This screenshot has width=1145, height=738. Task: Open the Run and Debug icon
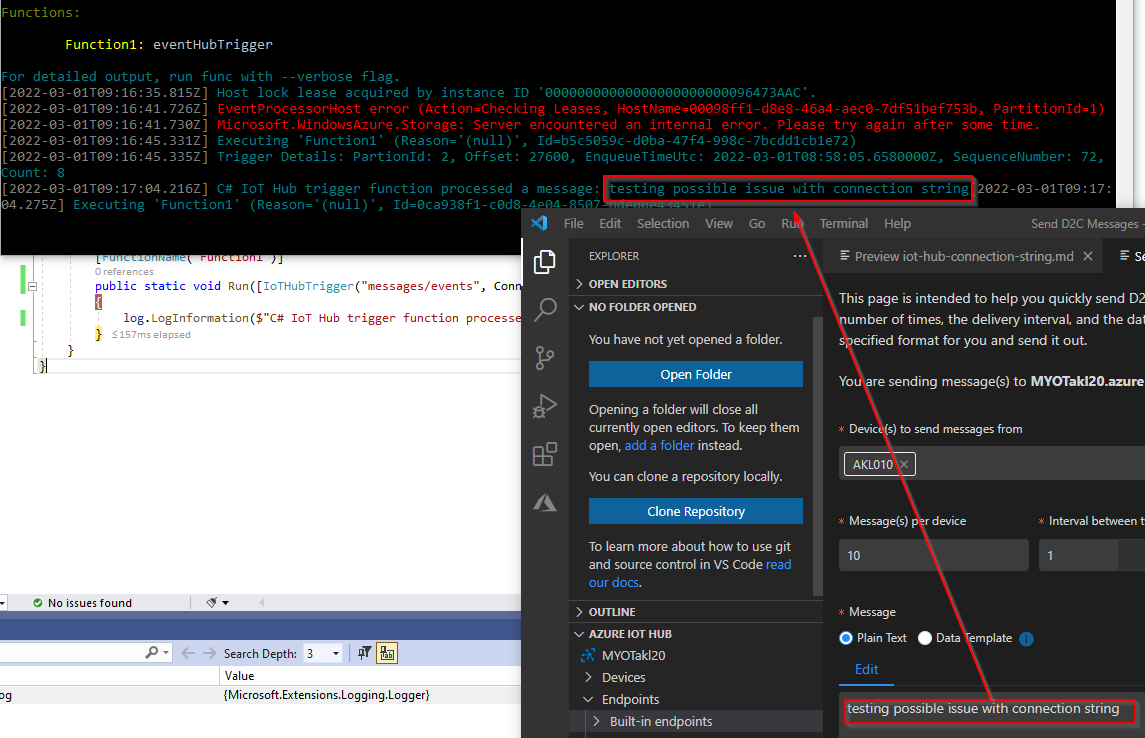click(545, 406)
